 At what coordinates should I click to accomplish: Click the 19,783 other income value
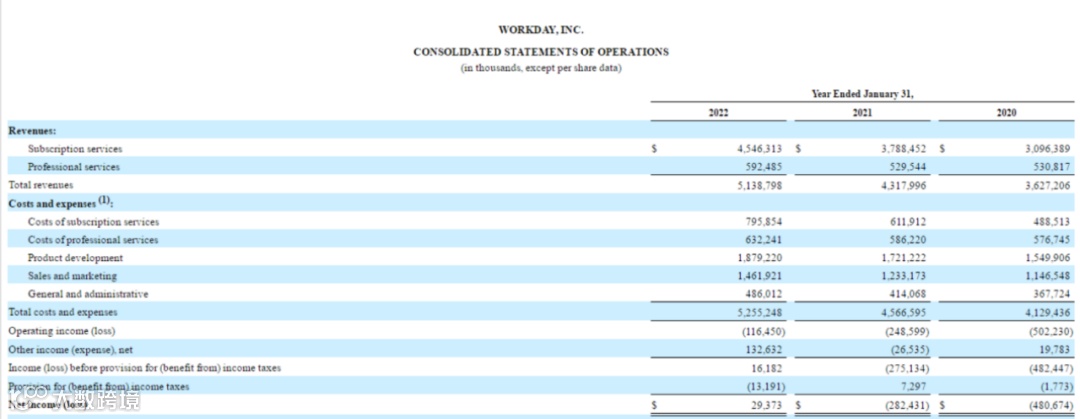tap(1056, 349)
